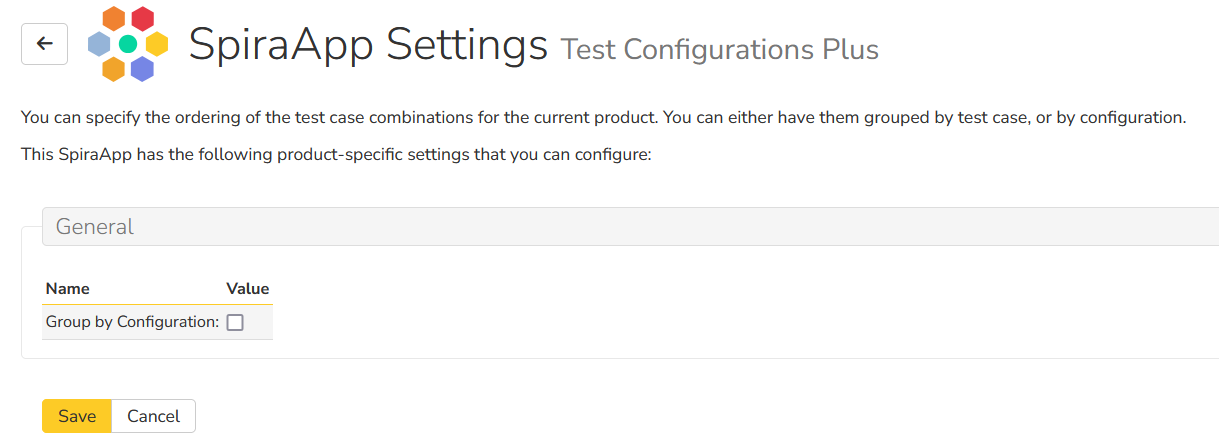1219x448 pixels.
Task: Click the back arrow button
Action: pyautogui.click(x=44, y=44)
